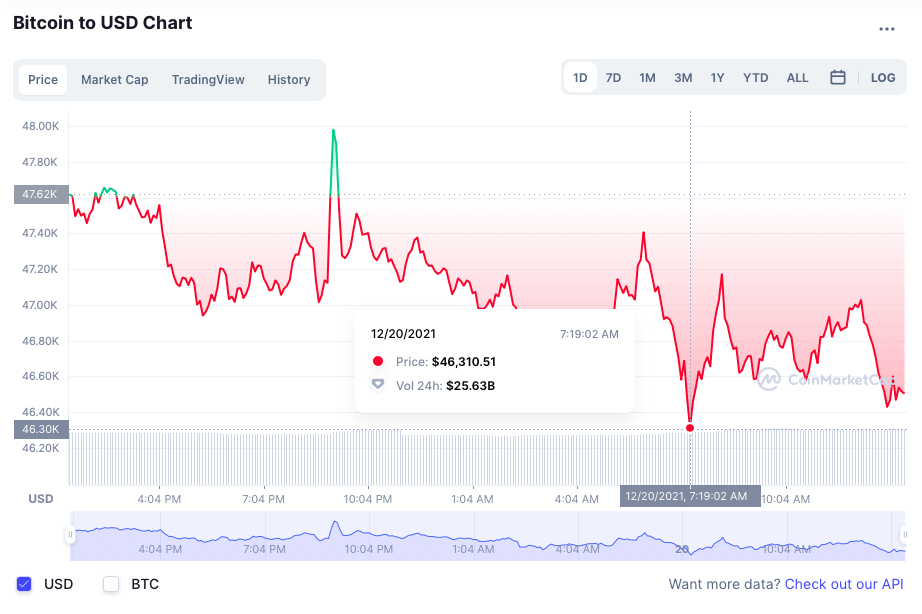
Task: Select the 3M time range
Action: pyautogui.click(x=682, y=76)
